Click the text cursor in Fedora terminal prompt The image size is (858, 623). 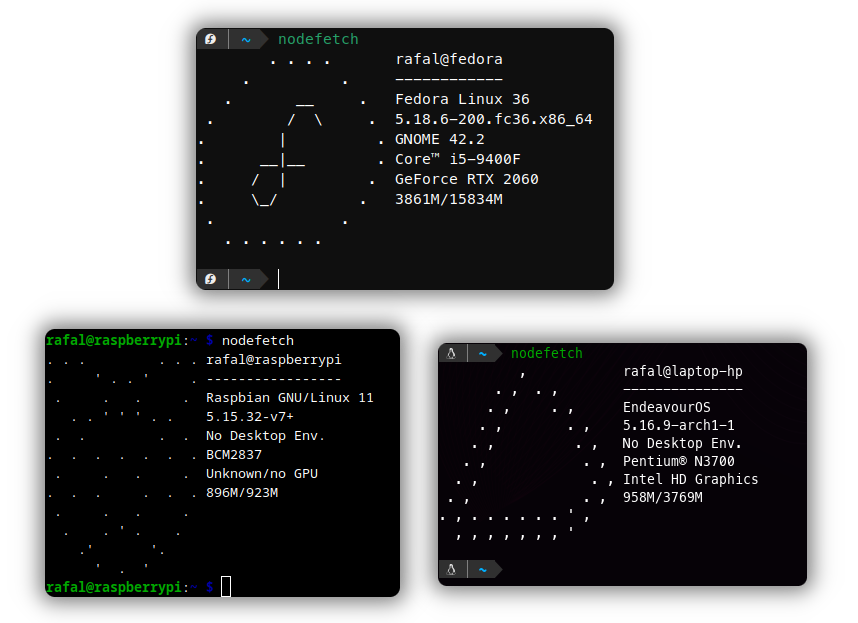(279, 279)
